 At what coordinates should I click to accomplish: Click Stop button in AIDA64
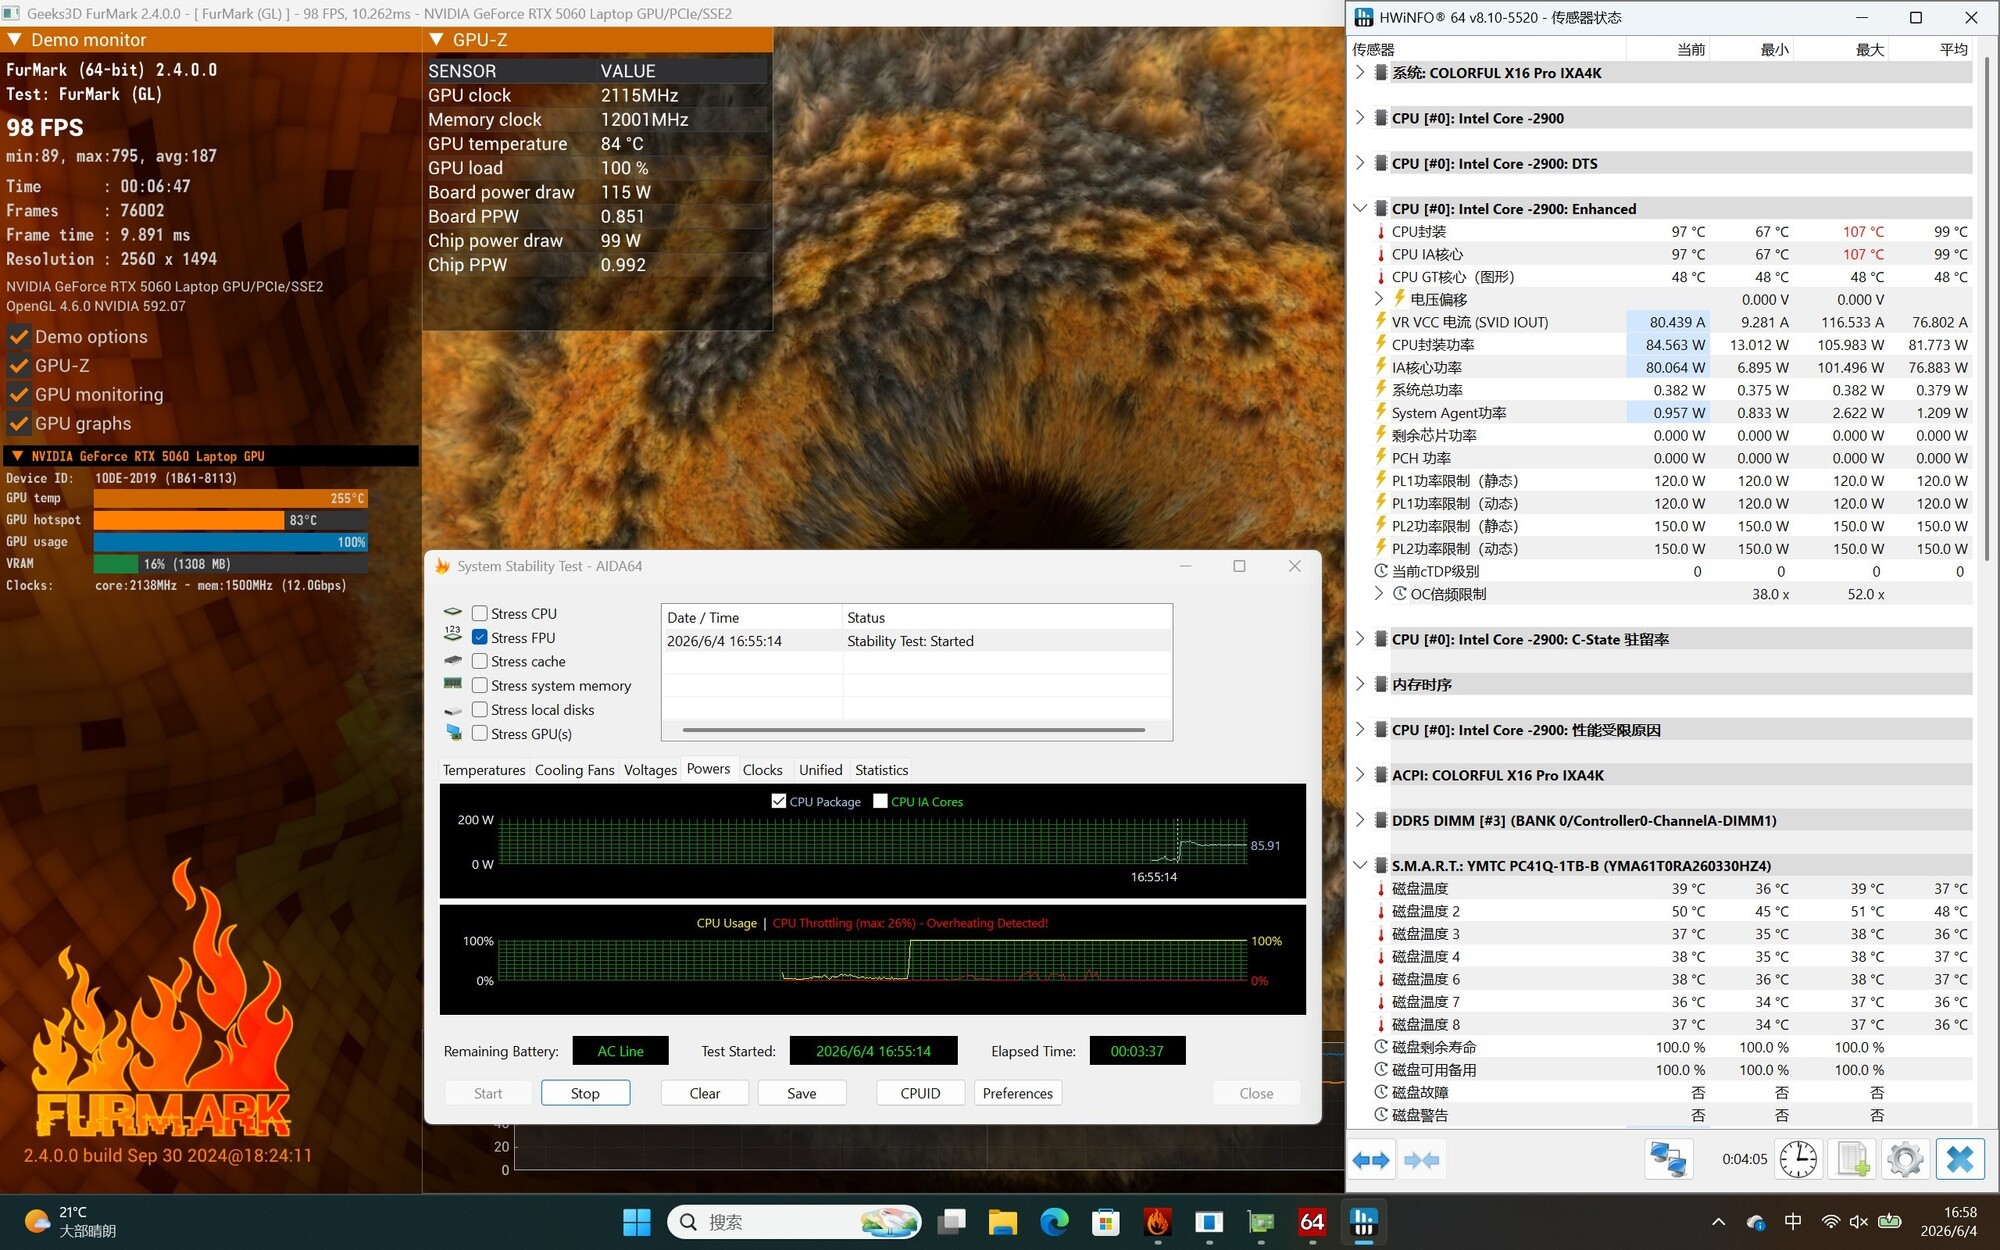[x=585, y=1093]
